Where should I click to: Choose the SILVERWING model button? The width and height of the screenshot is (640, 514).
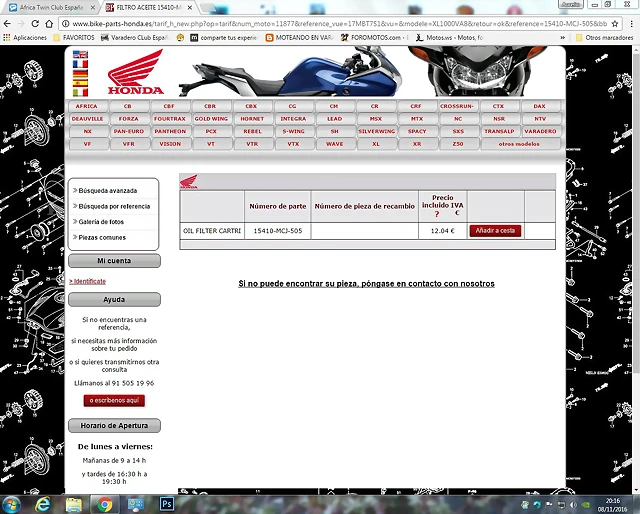[376, 131]
